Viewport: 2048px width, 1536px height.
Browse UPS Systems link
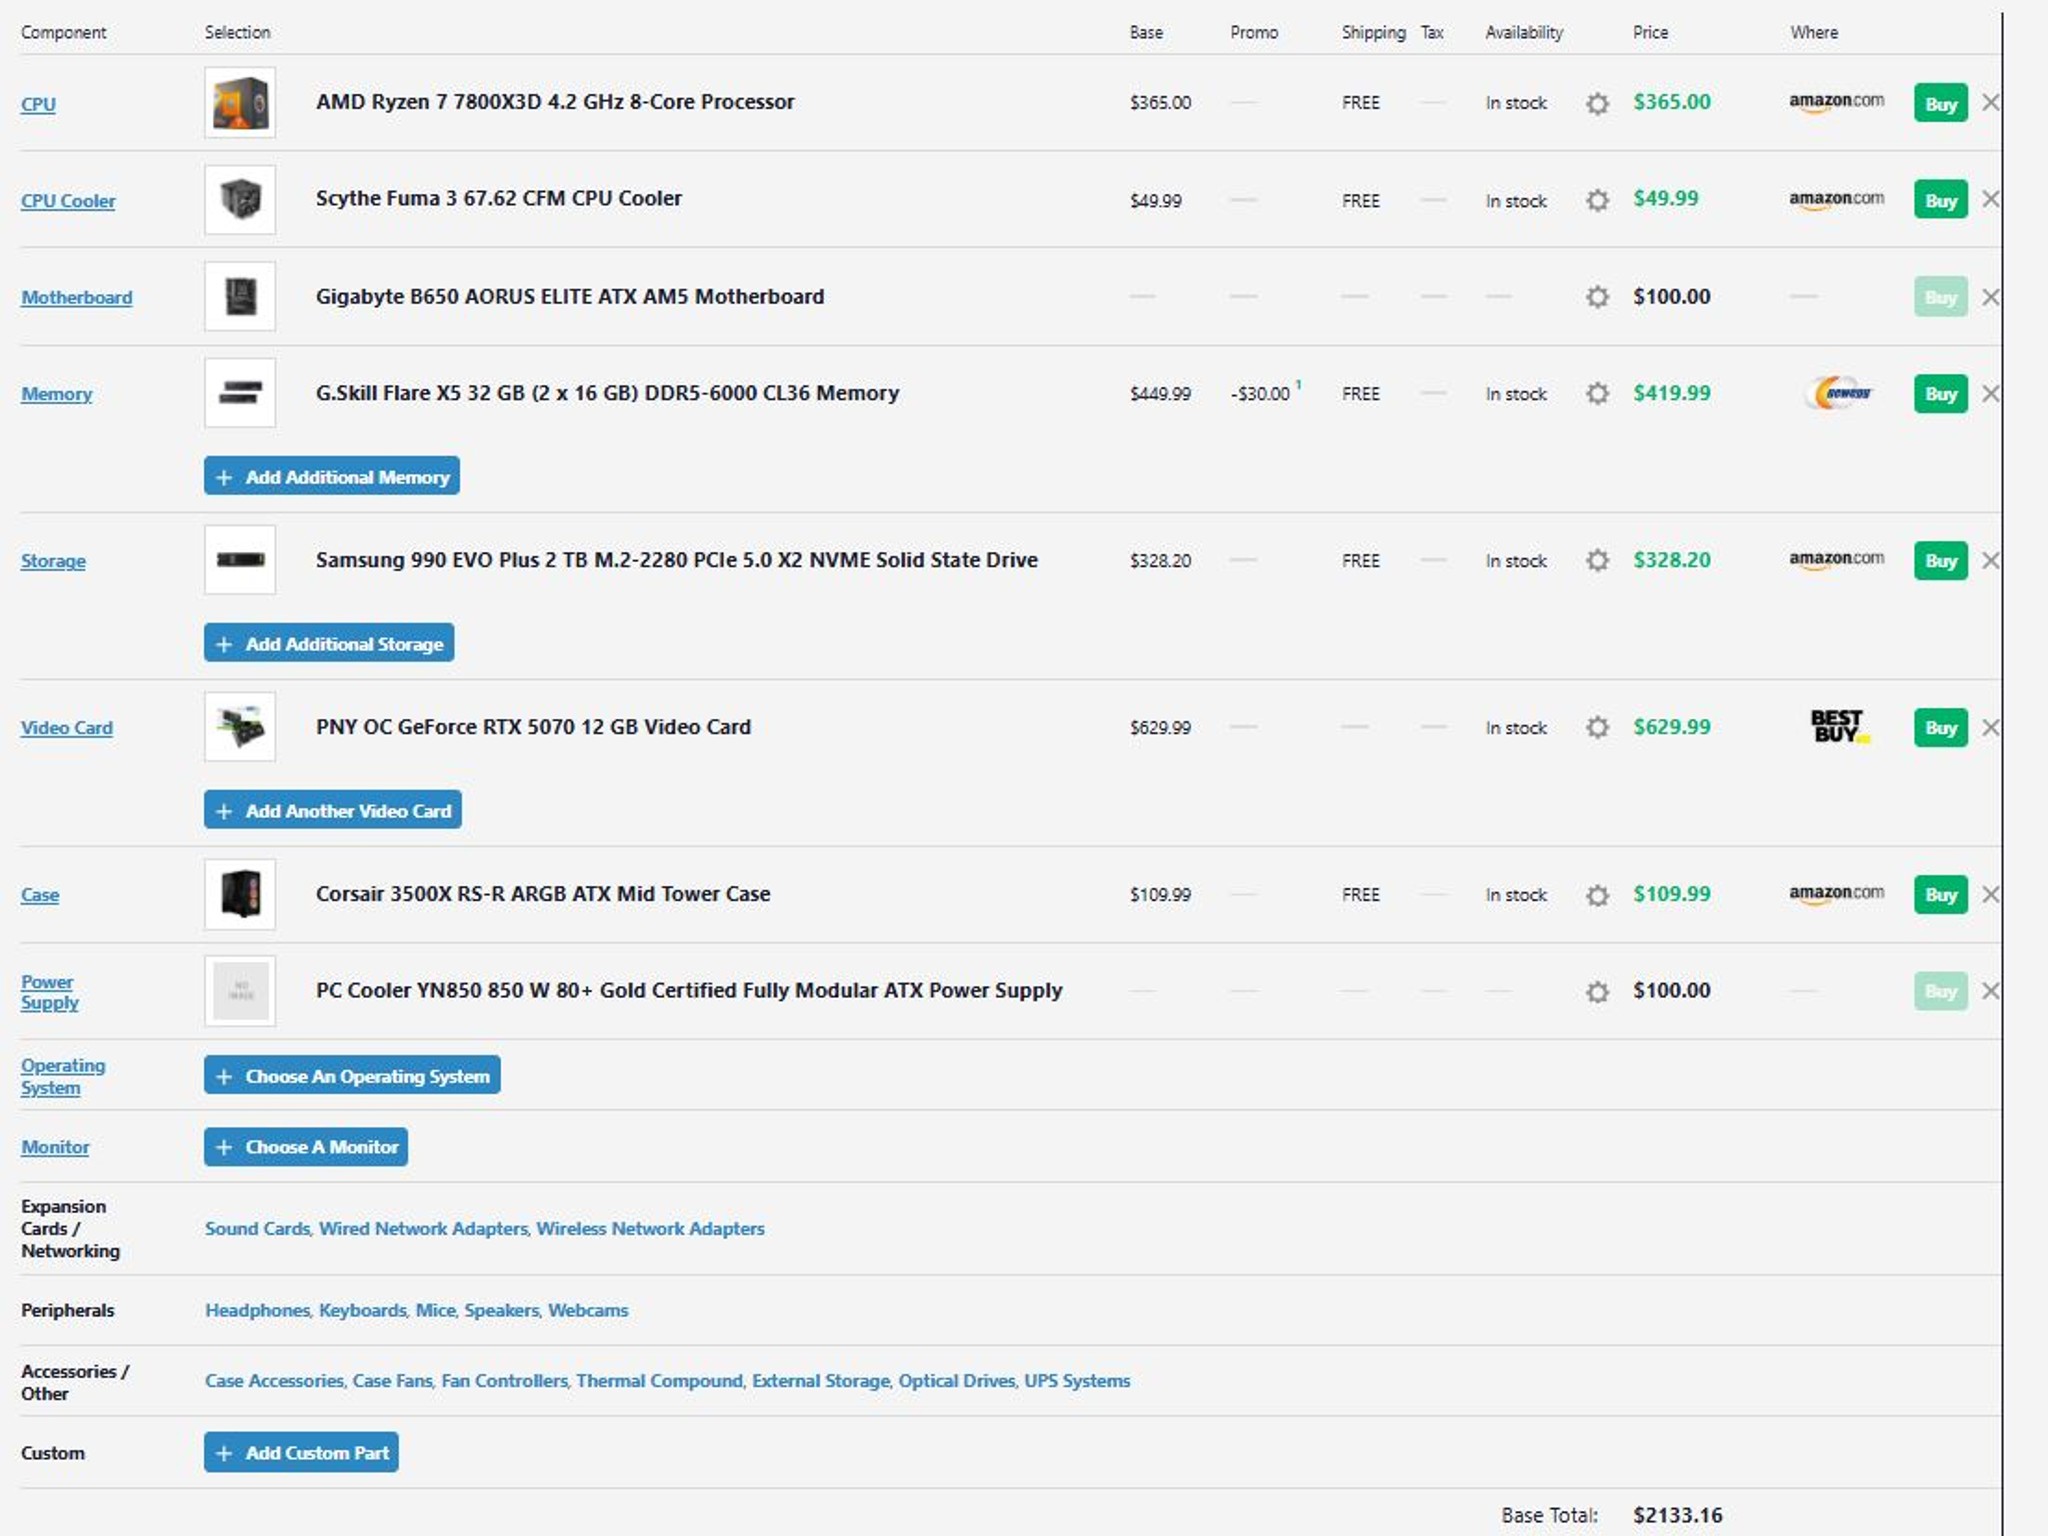(1077, 1381)
